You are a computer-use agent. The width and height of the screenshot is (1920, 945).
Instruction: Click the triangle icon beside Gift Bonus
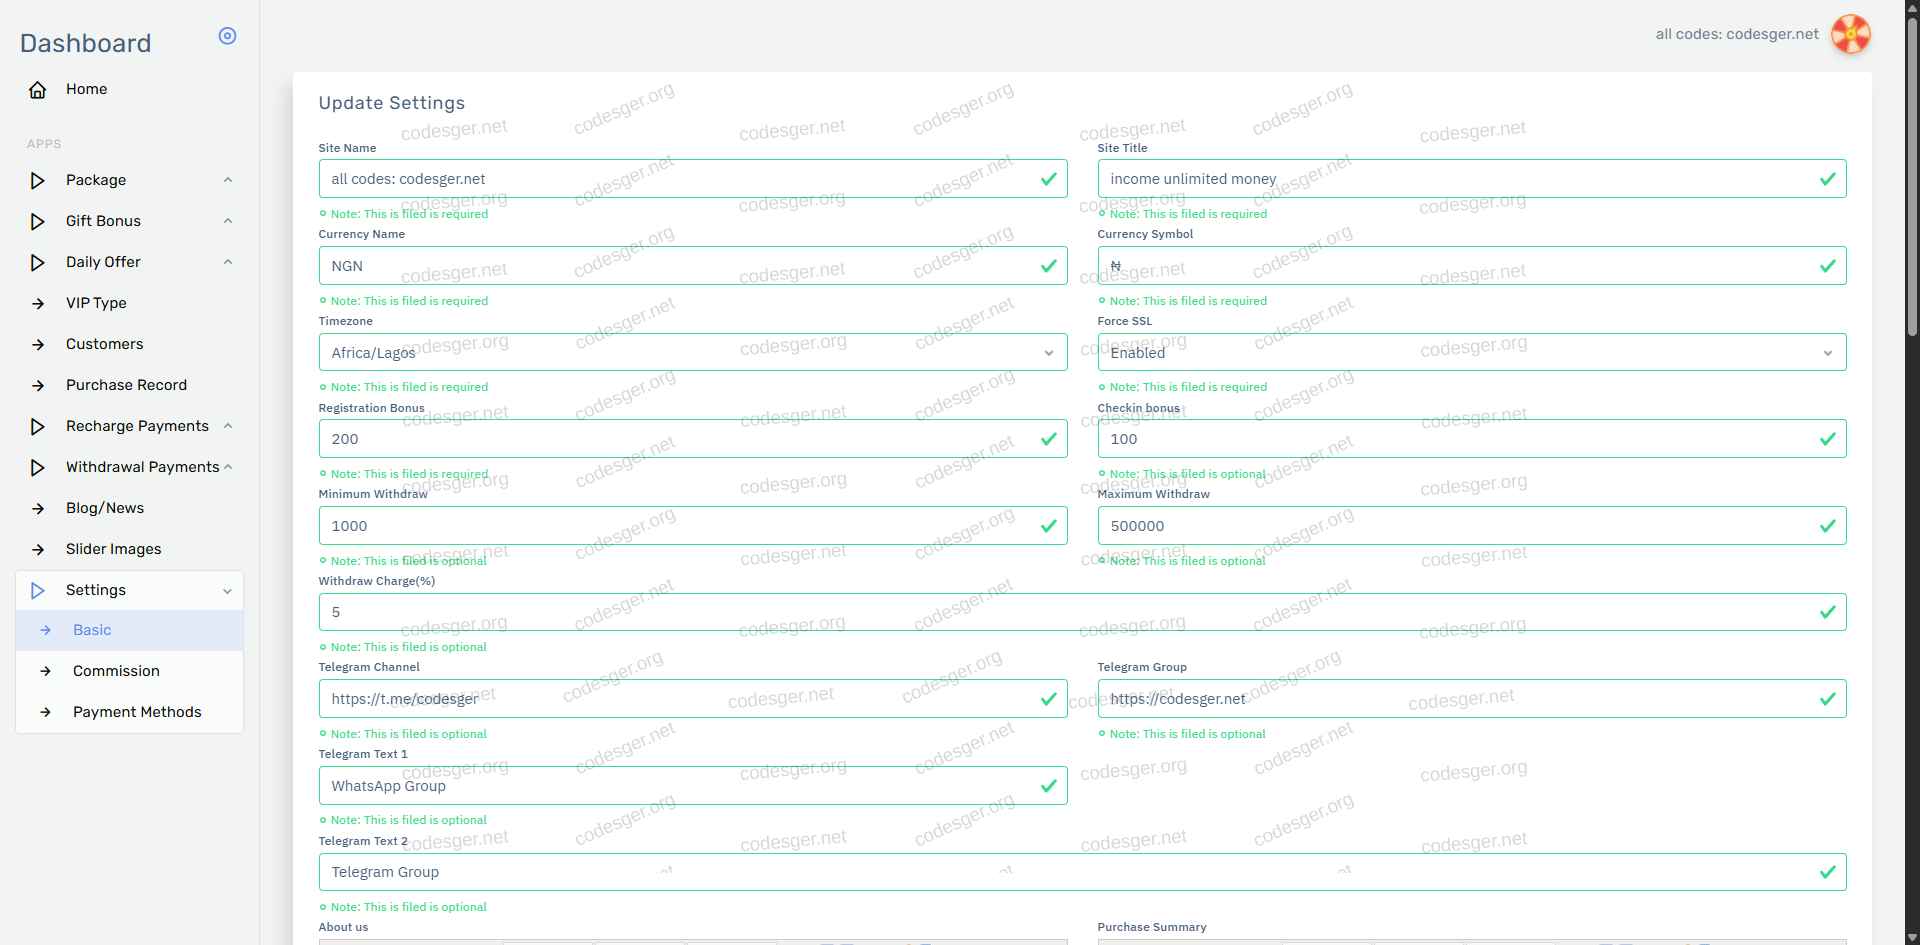pyautogui.click(x=38, y=222)
